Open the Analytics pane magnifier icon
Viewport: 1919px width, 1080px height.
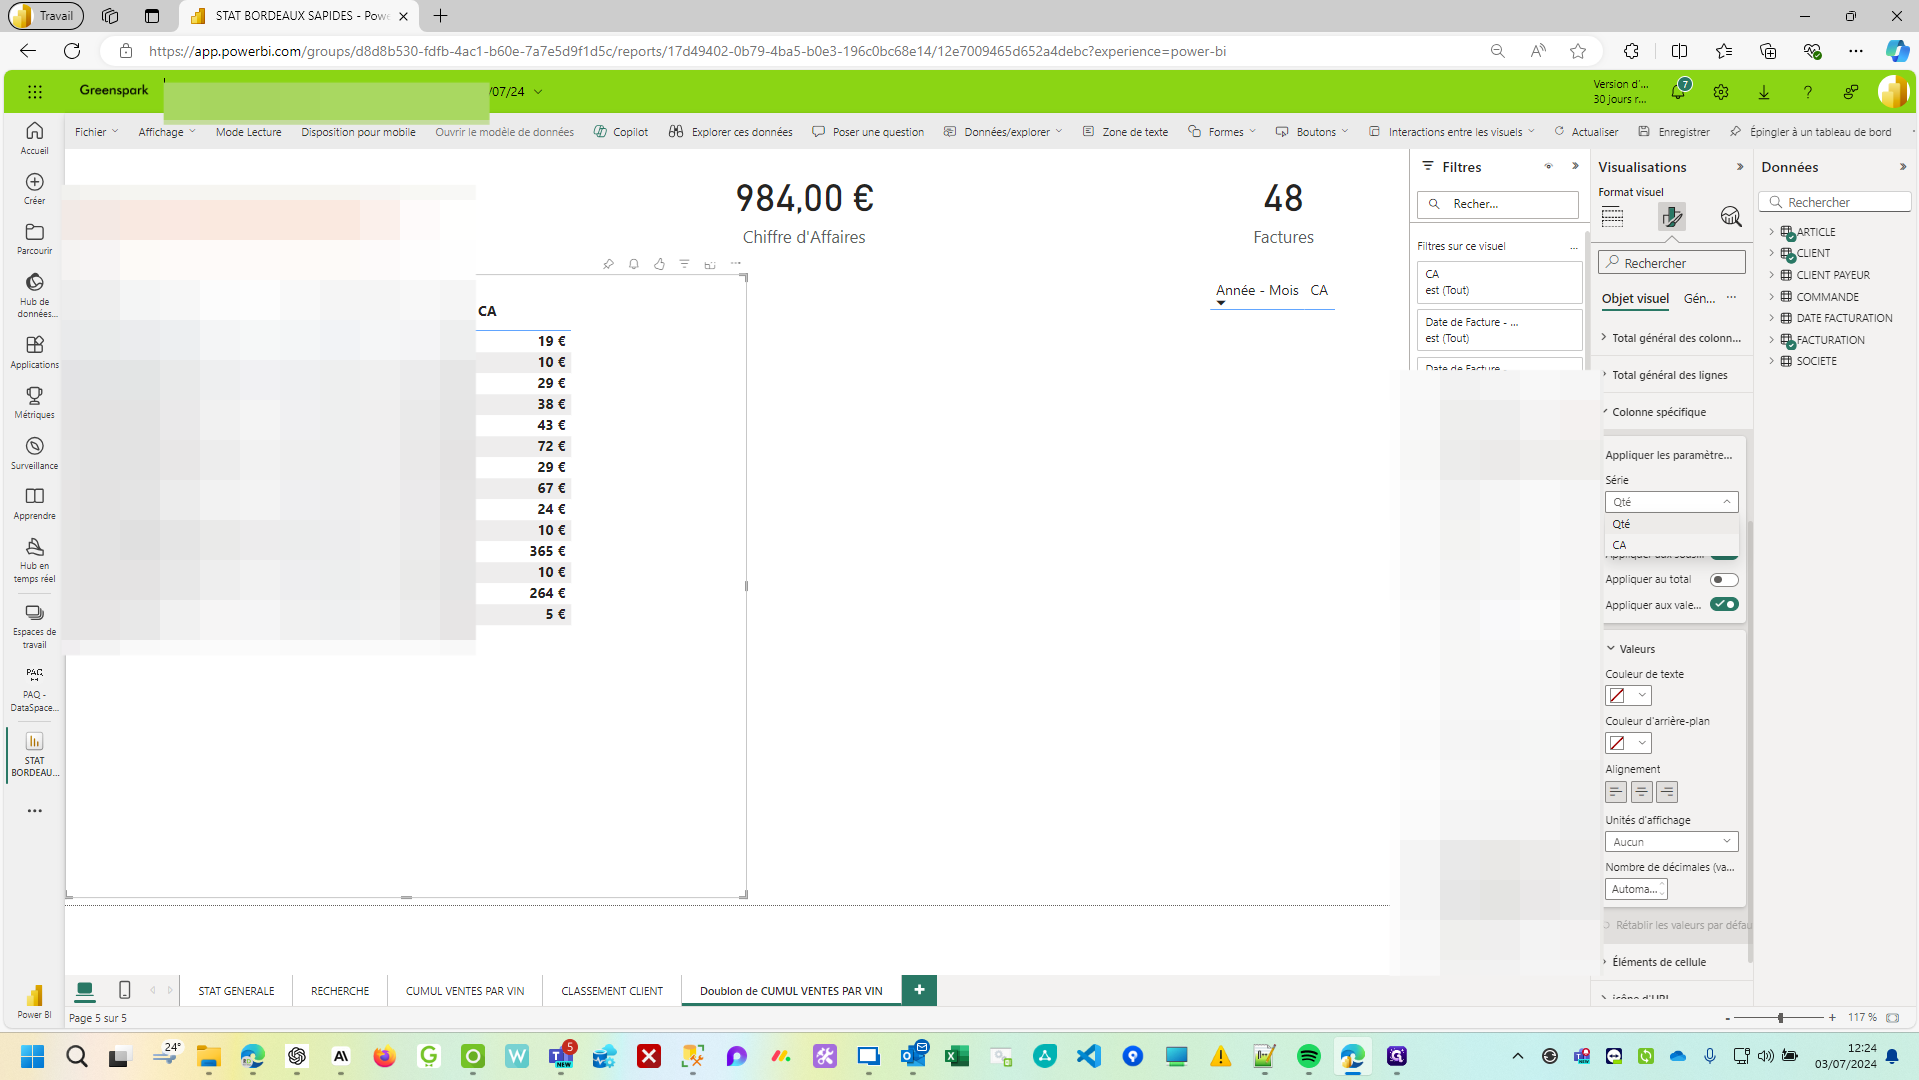pos(1730,217)
